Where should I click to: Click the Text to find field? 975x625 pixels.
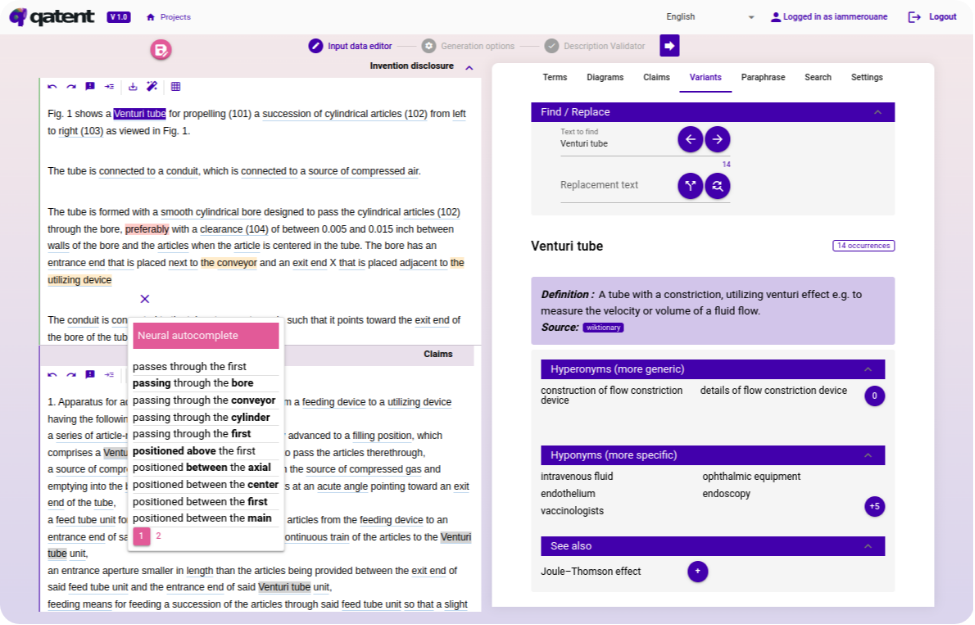click(616, 144)
